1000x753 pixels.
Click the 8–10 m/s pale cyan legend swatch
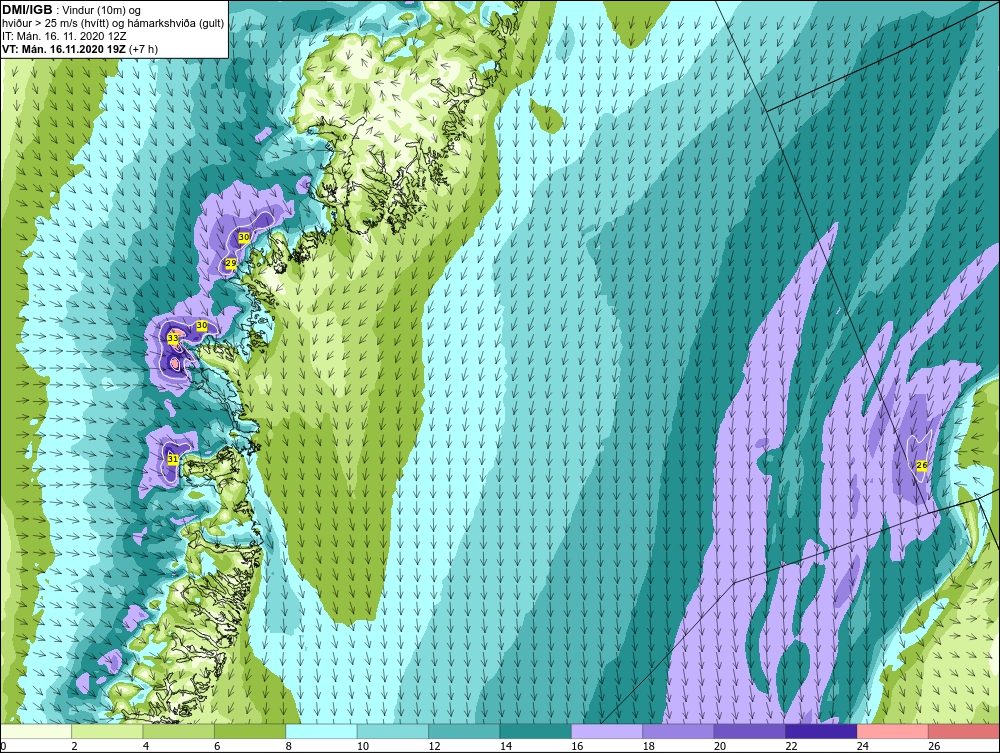(321, 731)
